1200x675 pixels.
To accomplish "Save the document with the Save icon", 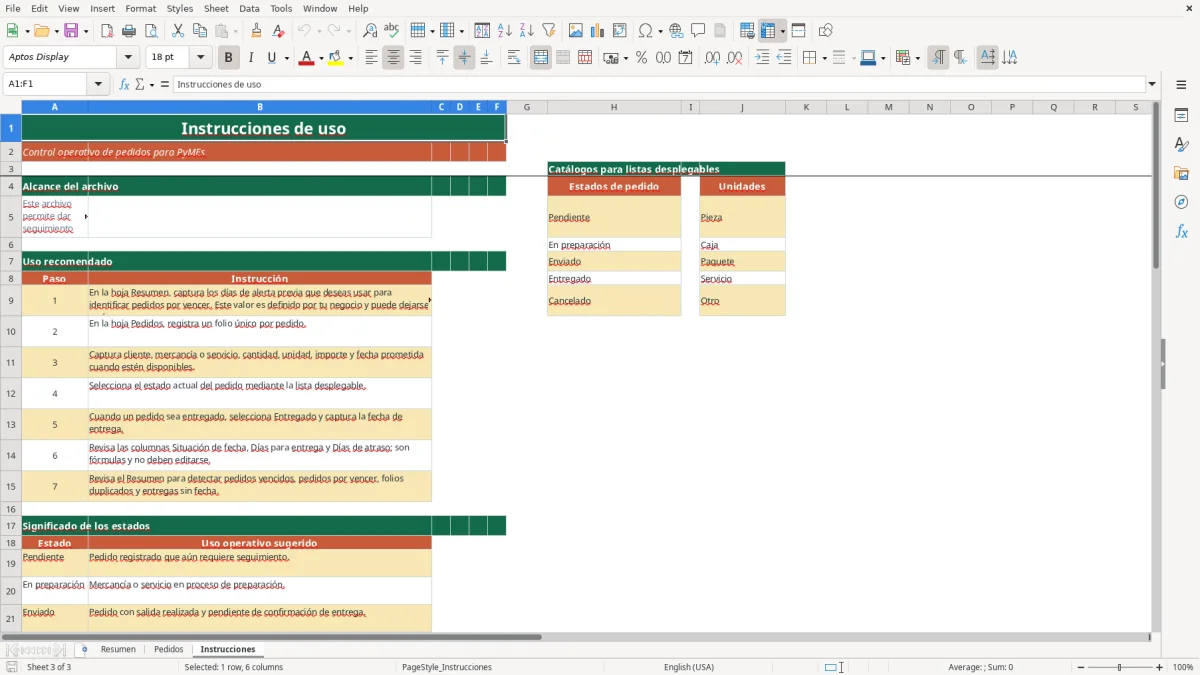I will click(x=71, y=31).
